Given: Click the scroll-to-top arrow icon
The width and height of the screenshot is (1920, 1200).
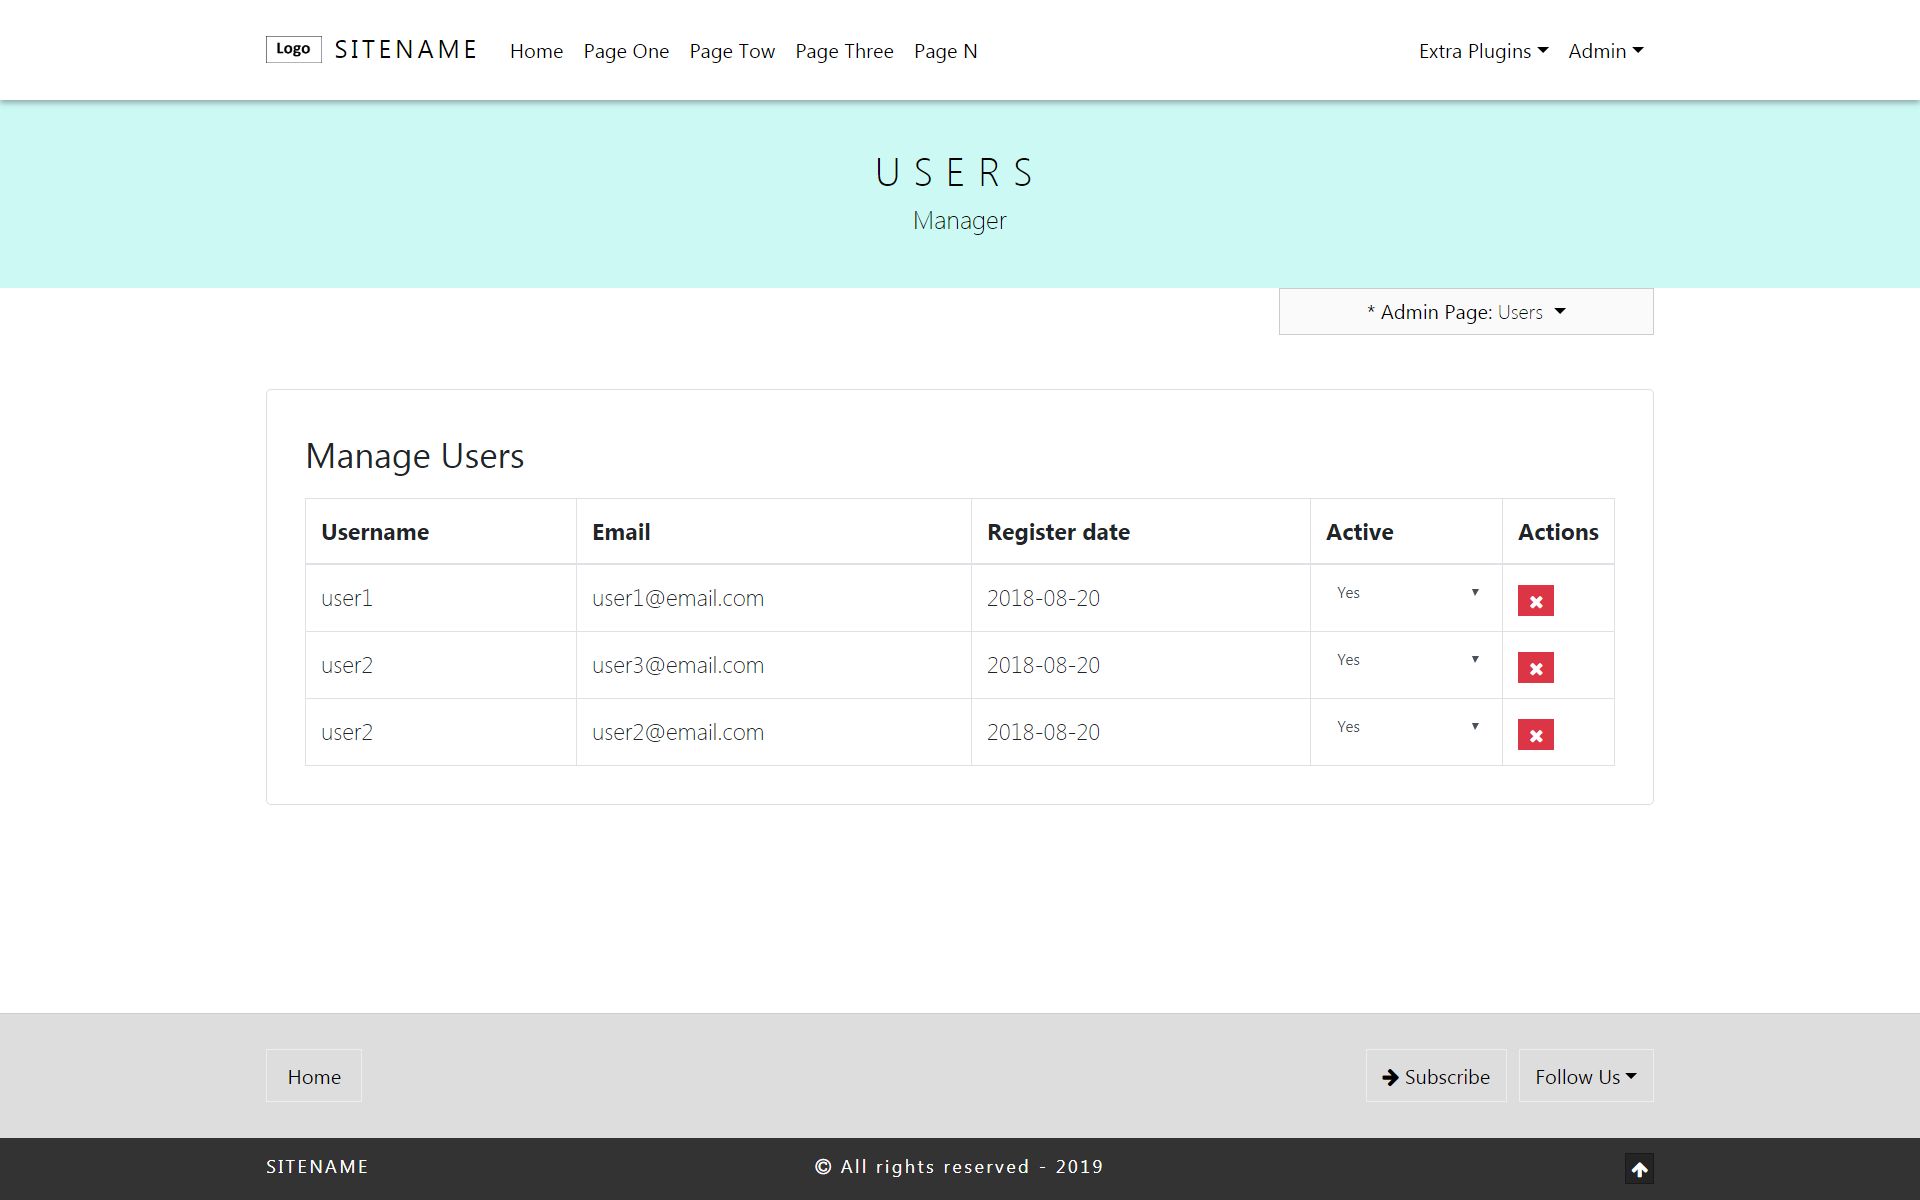Looking at the screenshot, I should click(1638, 1169).
